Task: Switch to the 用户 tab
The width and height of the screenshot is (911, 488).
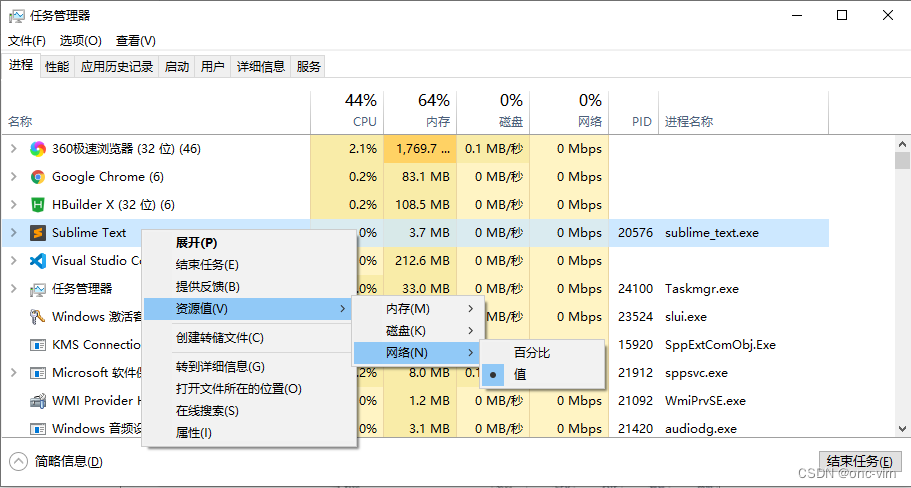Action: (213, 67)
